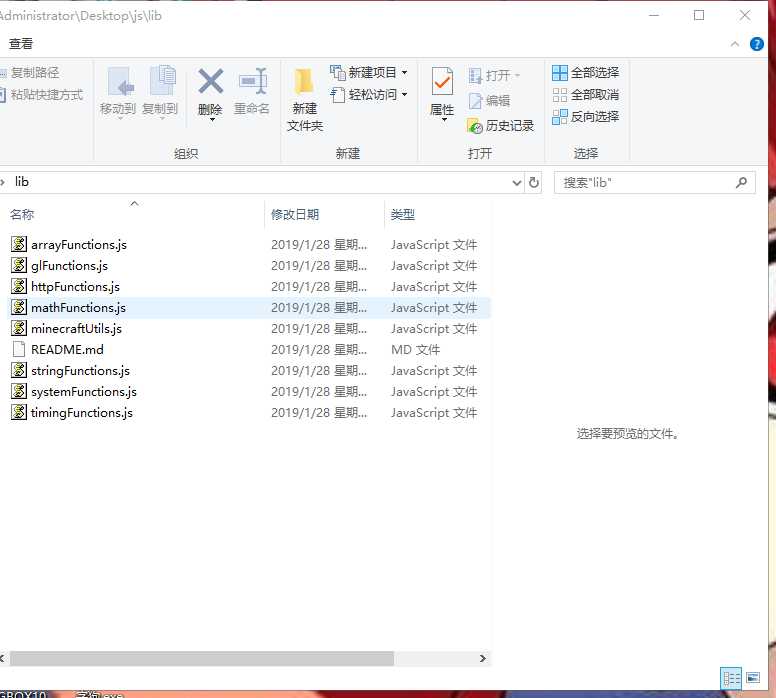Screen dimensions: 776x698
Task: Click the file name text minecraftUtils.js
Action: [76, 329]
